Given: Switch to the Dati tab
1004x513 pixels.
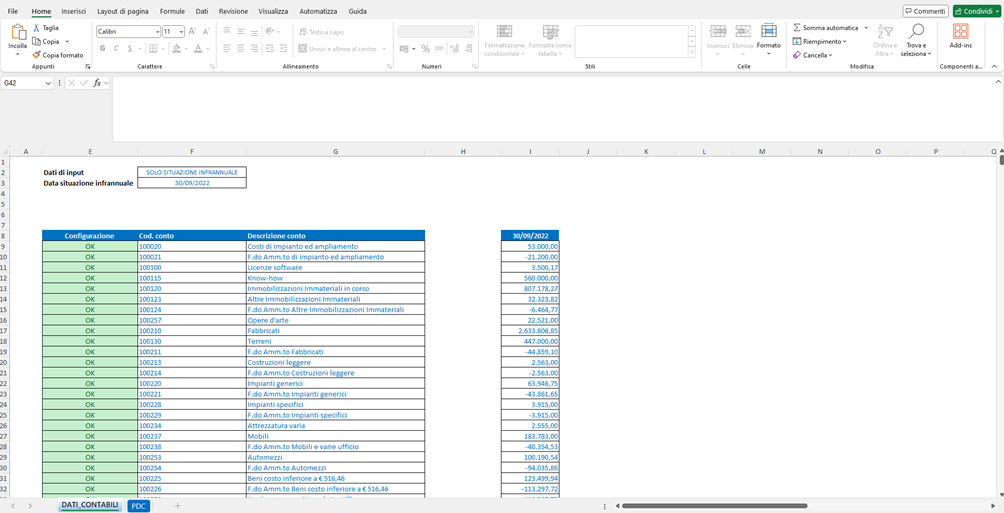Looking at the screenshot, I should [x=202, y=11].
